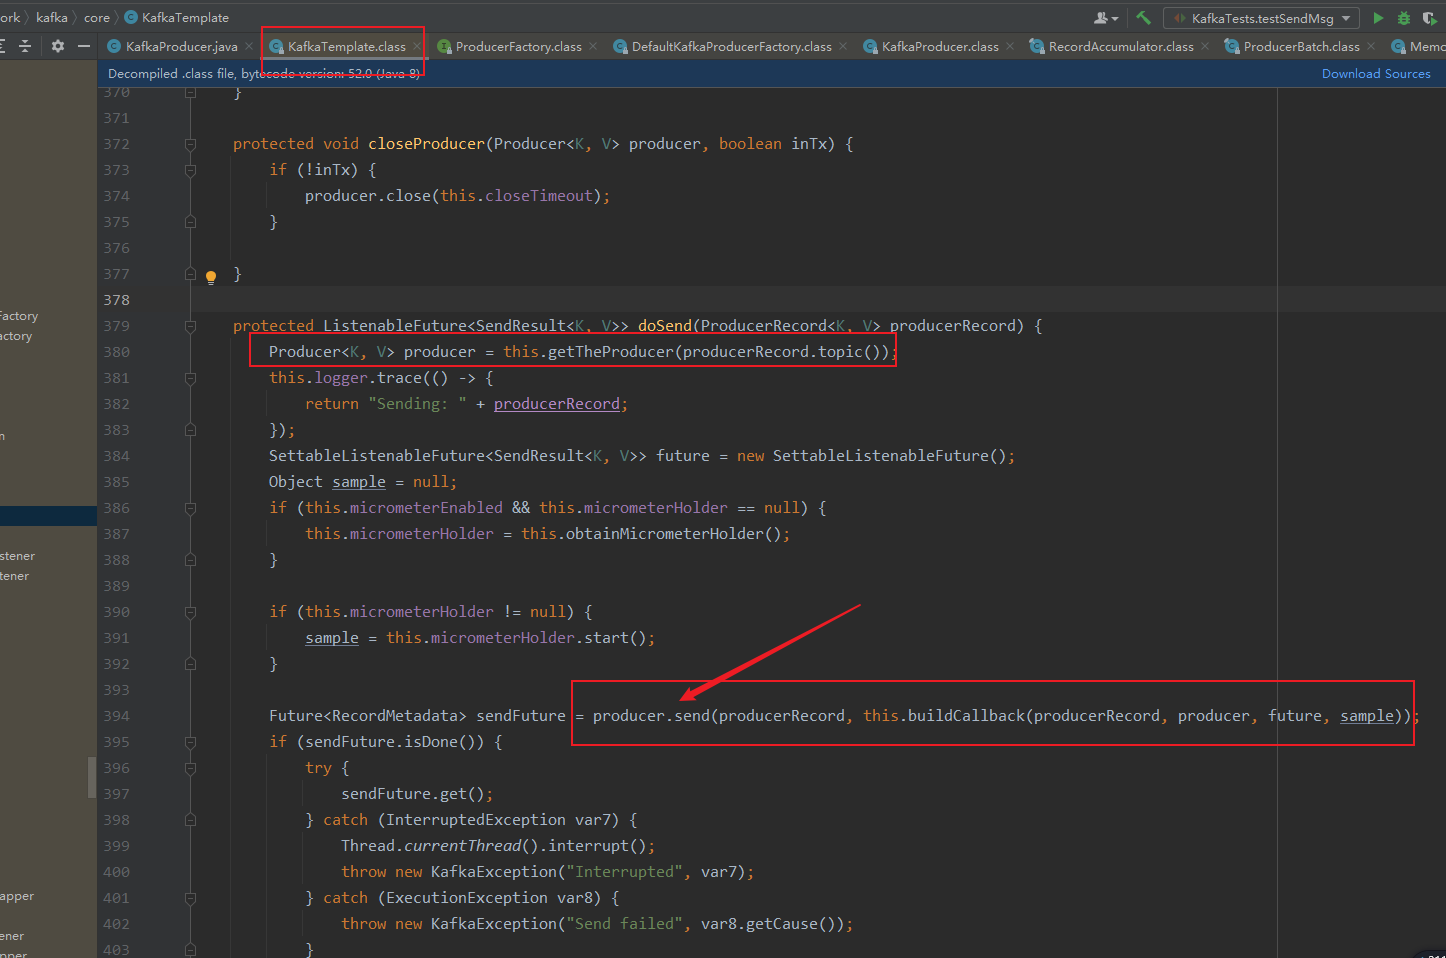Collapse the closeProducer method fold at line 372
This screenshot has width=1446, height=958.
[190, 144]
